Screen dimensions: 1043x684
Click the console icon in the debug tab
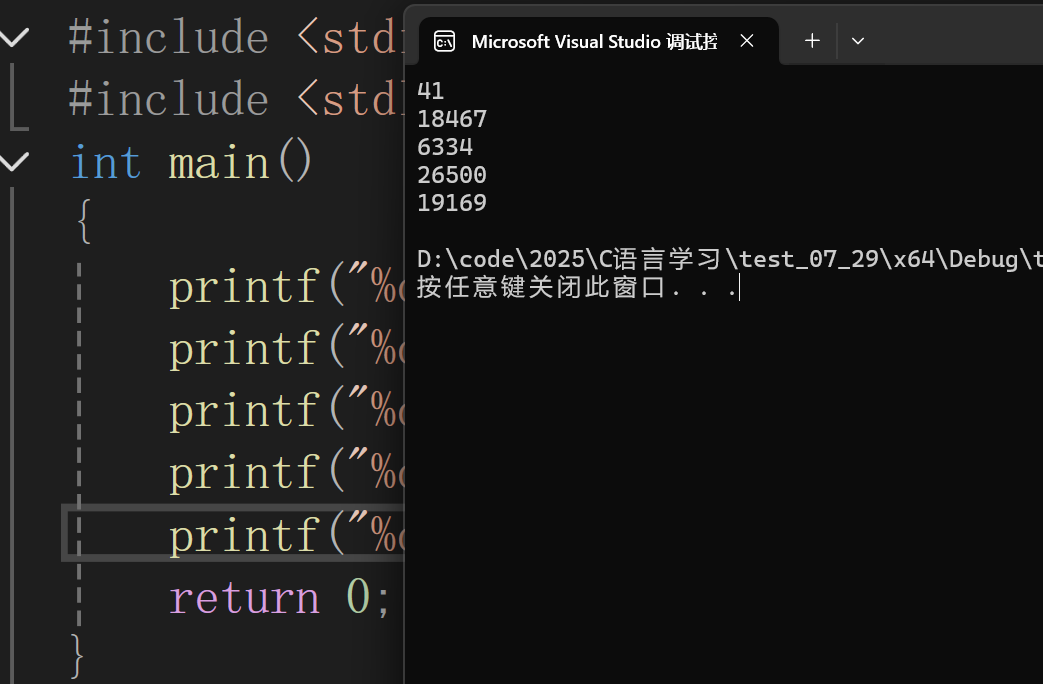(444, 41)
